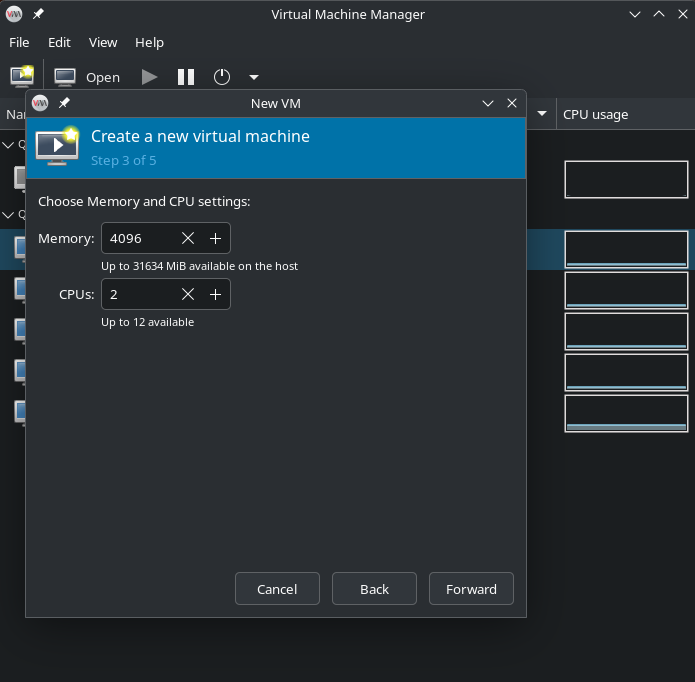
Task: Click the pin icon on Virtual Machine Manager titlebar
Action: (38, 14)
